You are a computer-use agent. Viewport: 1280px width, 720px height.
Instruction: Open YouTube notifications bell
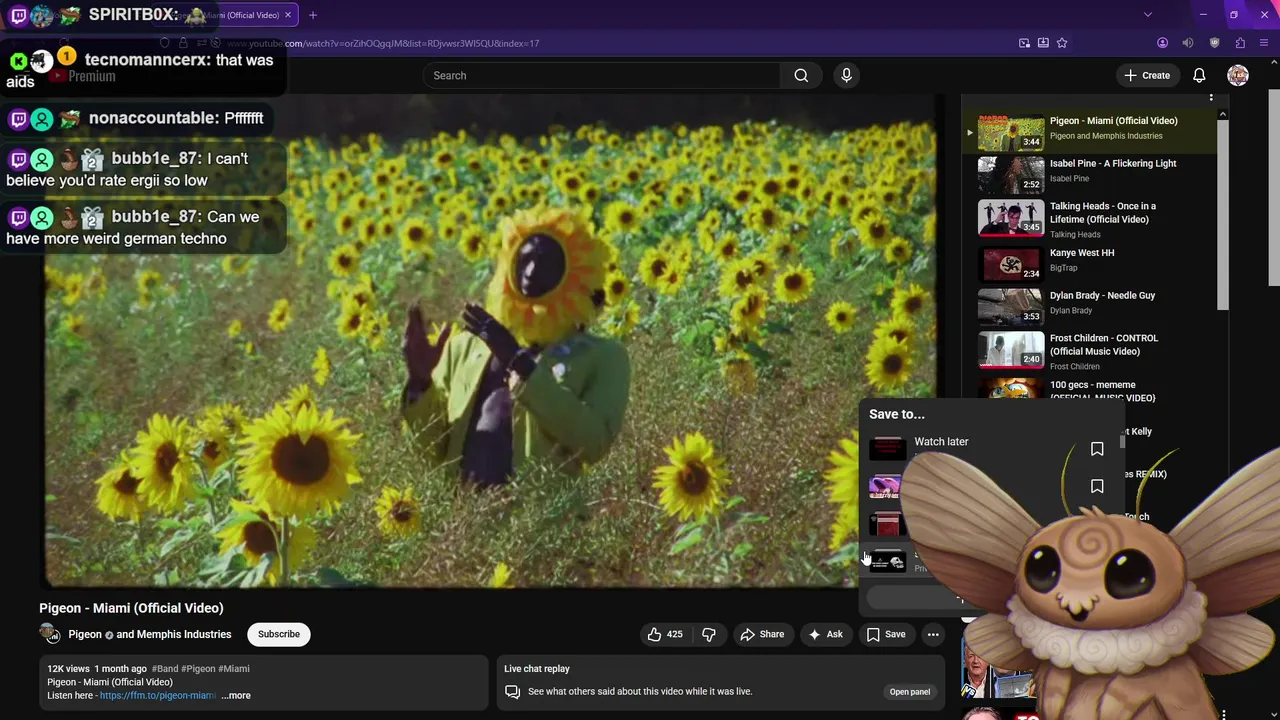pos(1199,75)
